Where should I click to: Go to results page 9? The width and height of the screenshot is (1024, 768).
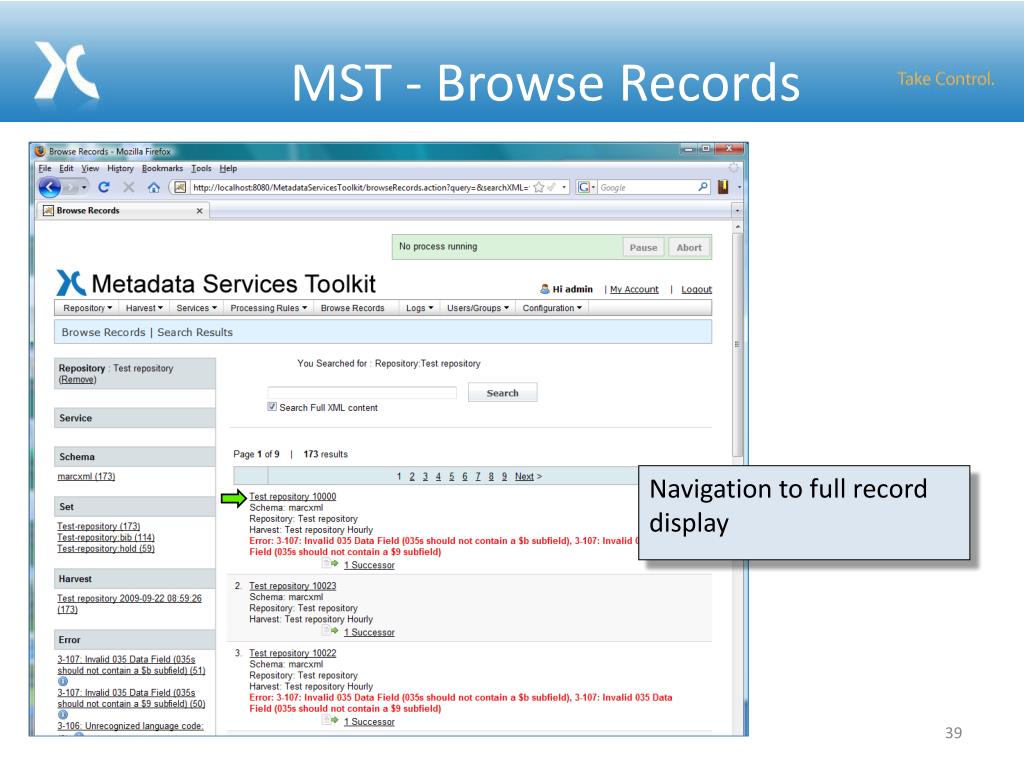coord(504,476)
